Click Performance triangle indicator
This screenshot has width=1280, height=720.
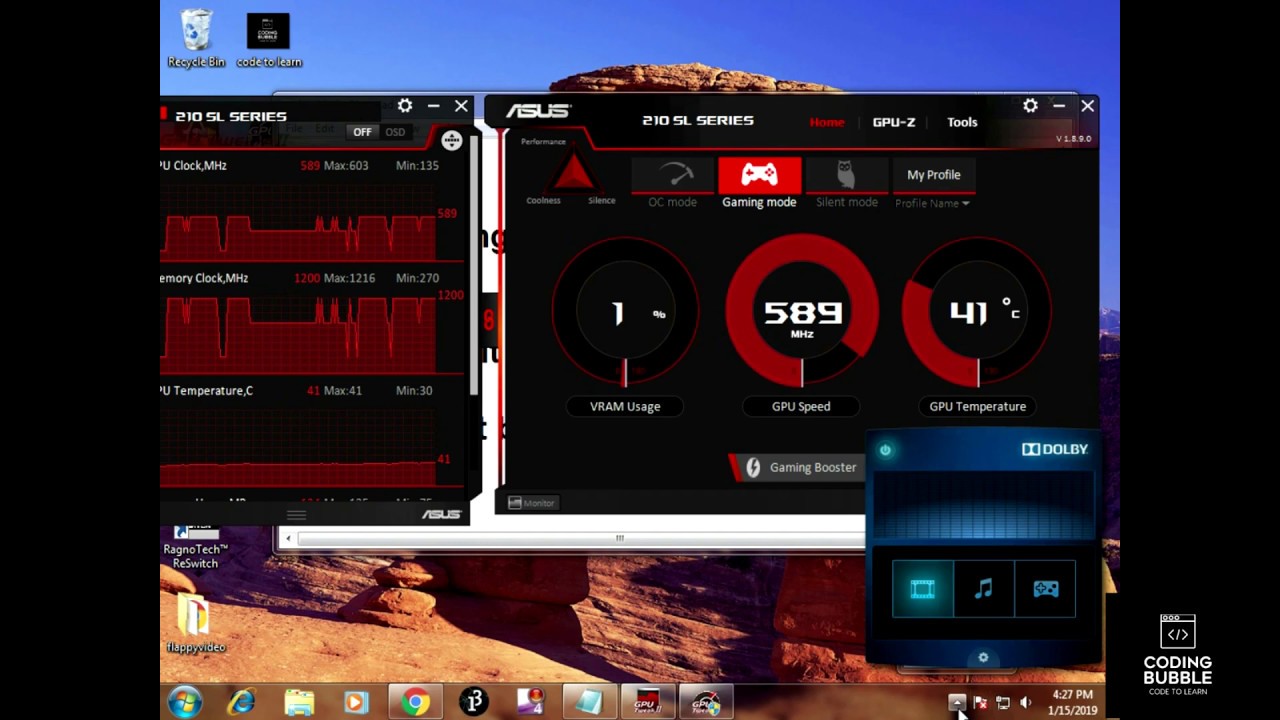(x=573, y=172)
